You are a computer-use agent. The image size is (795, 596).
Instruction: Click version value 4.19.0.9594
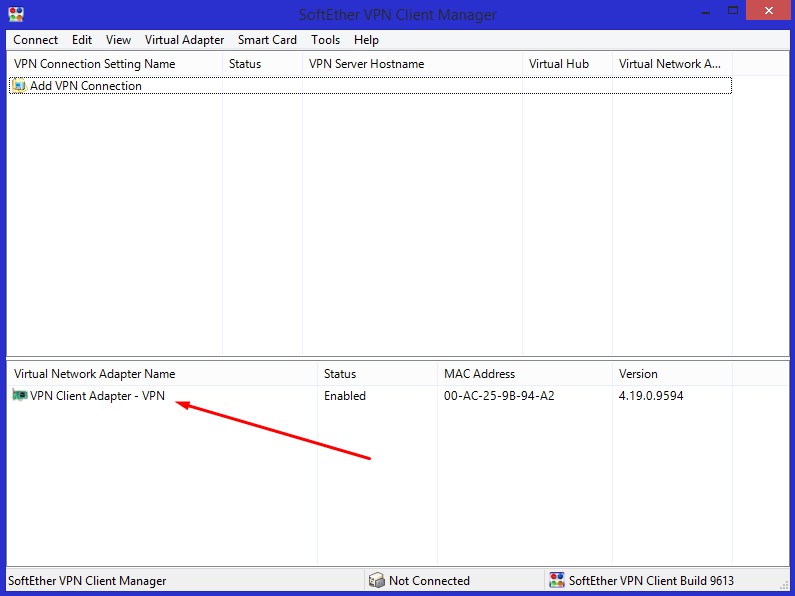651,396
